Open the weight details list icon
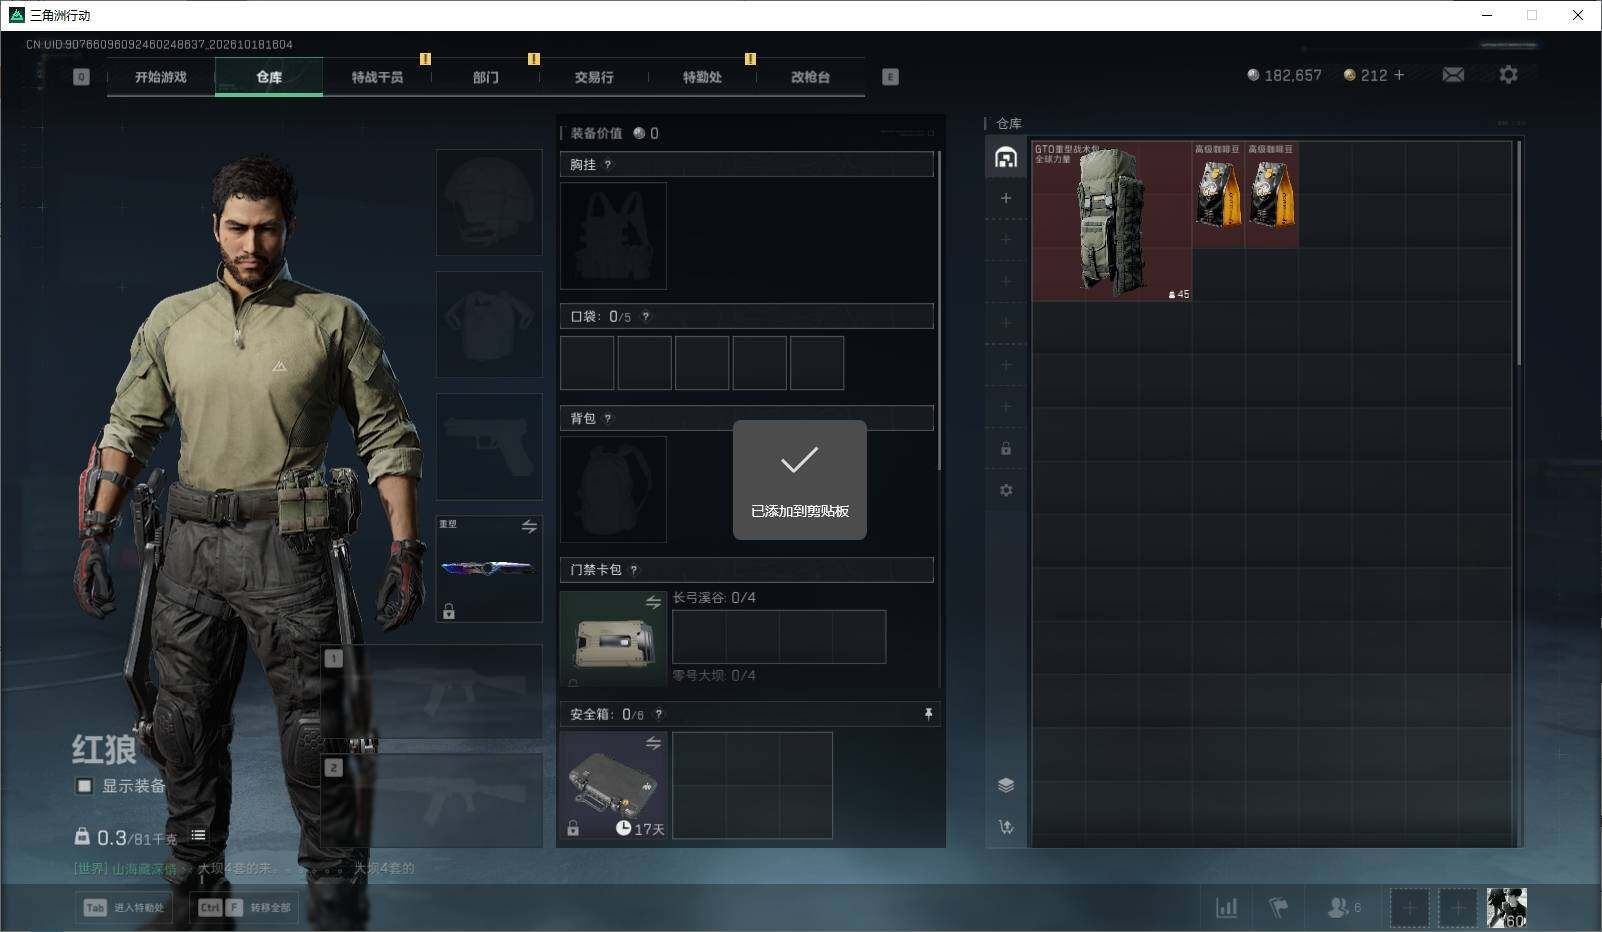This screenshot has height=932, width=1602. 198,835
